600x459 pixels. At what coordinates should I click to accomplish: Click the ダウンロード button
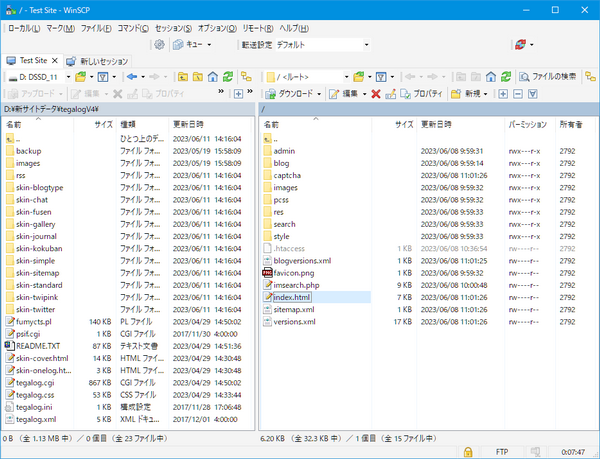pos(290,94)
